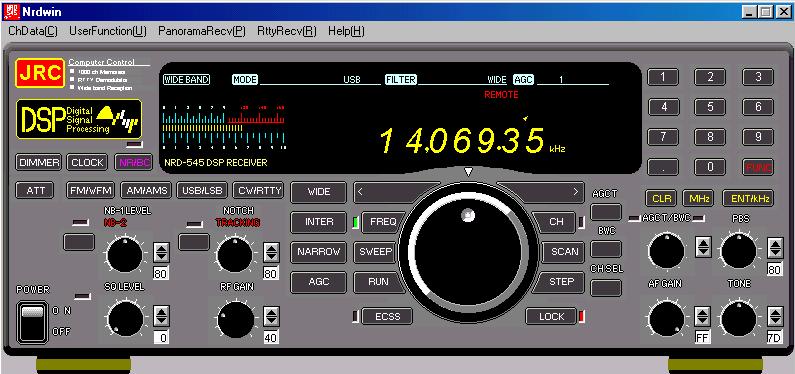Click the RF GAIN knob
The width and height of the screenshot is (795, 374).
click(235, 319)
